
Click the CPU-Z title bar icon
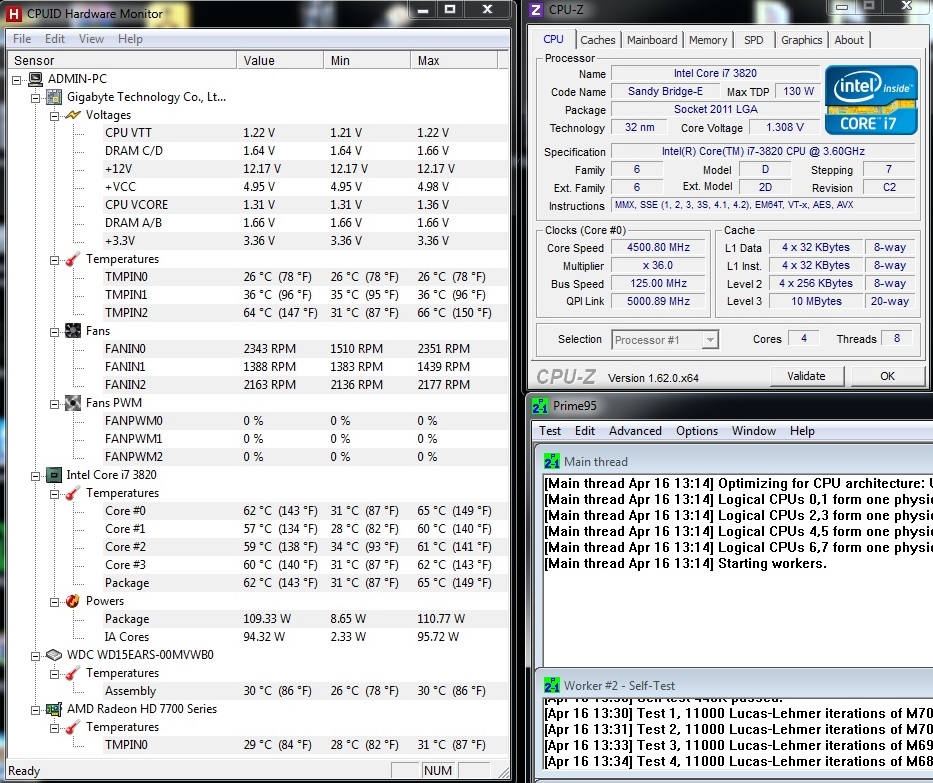click(x=536, y=10)
